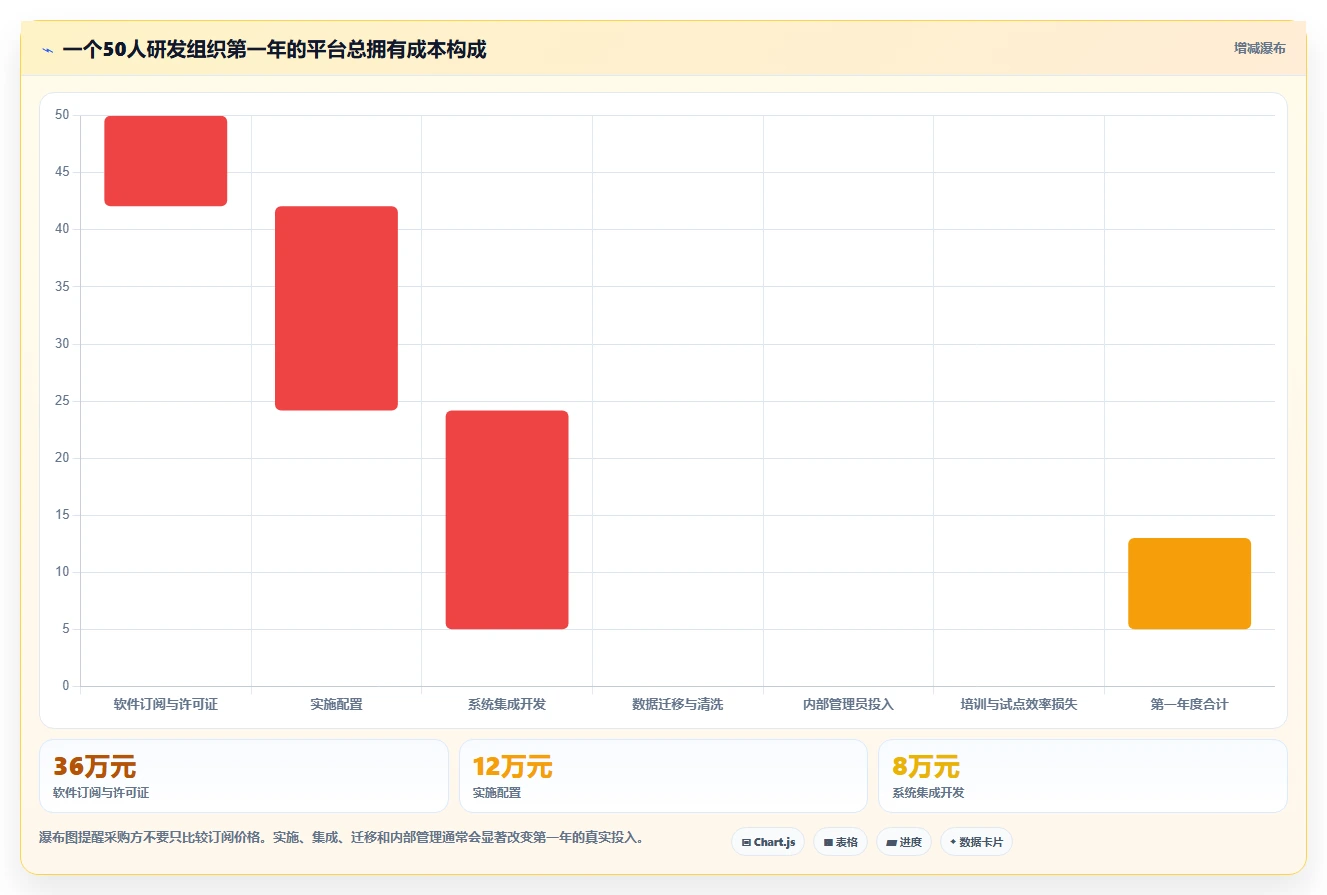This screenshot has width=1327, height=895.
Task: Click the Chart.js chip
Action: click(768, 842)
